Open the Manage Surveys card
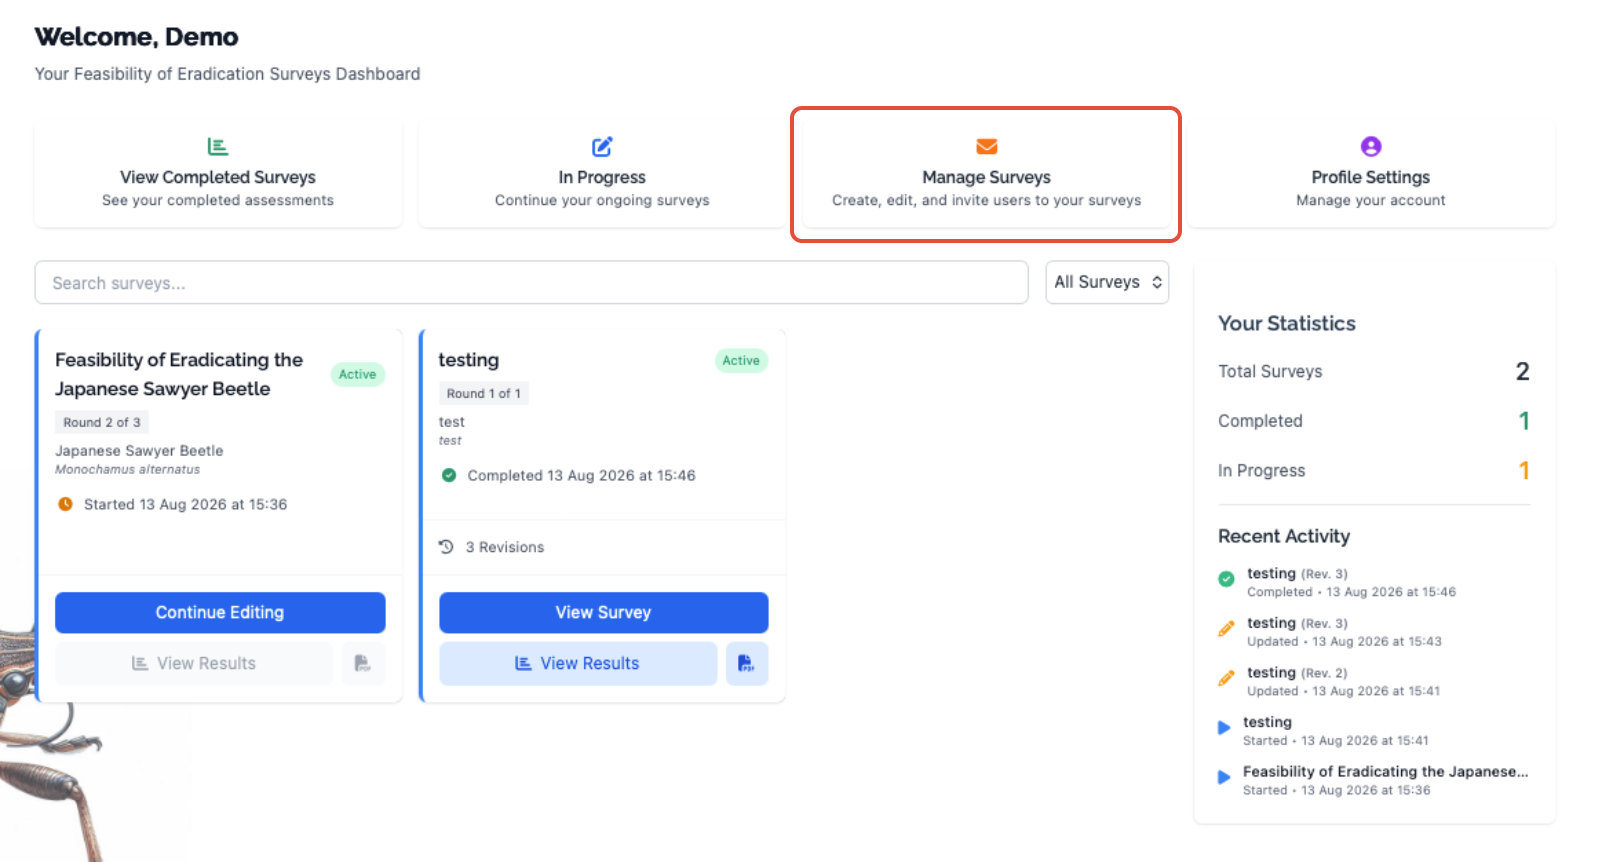The image size is (1602, 862). [x=986, y=174]
